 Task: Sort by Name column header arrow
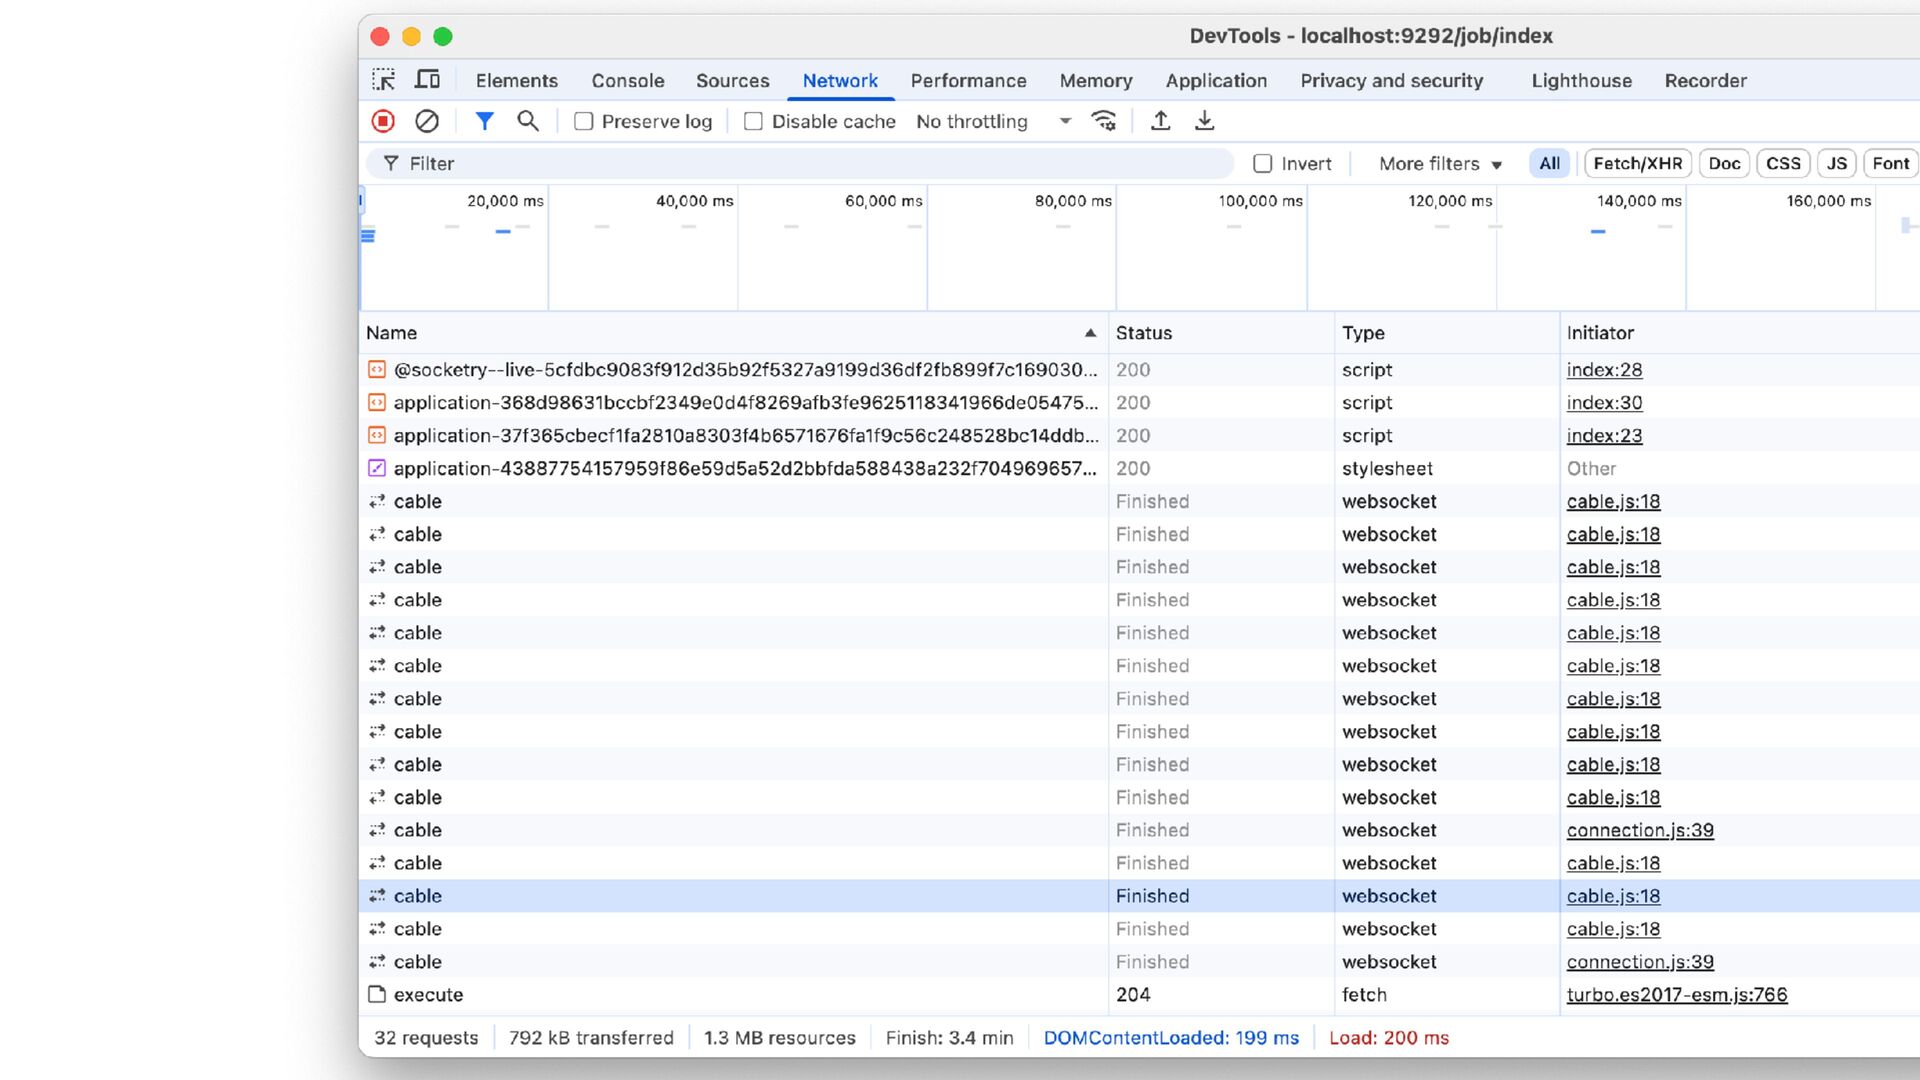[1090, 333]
